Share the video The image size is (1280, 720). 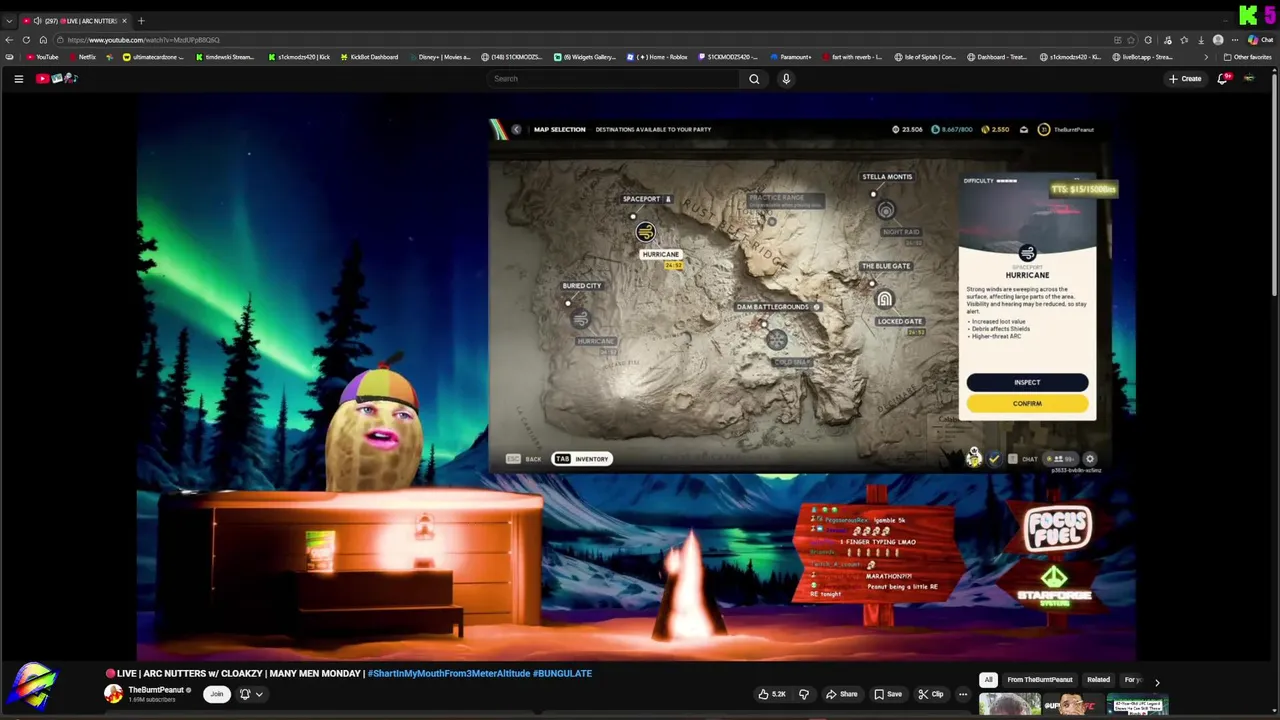pos(842,694)
